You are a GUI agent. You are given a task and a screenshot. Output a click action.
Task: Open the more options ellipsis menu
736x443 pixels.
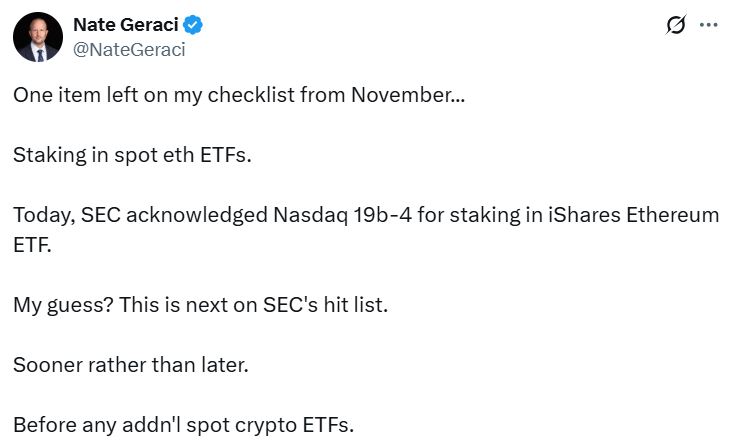(709, 26)
